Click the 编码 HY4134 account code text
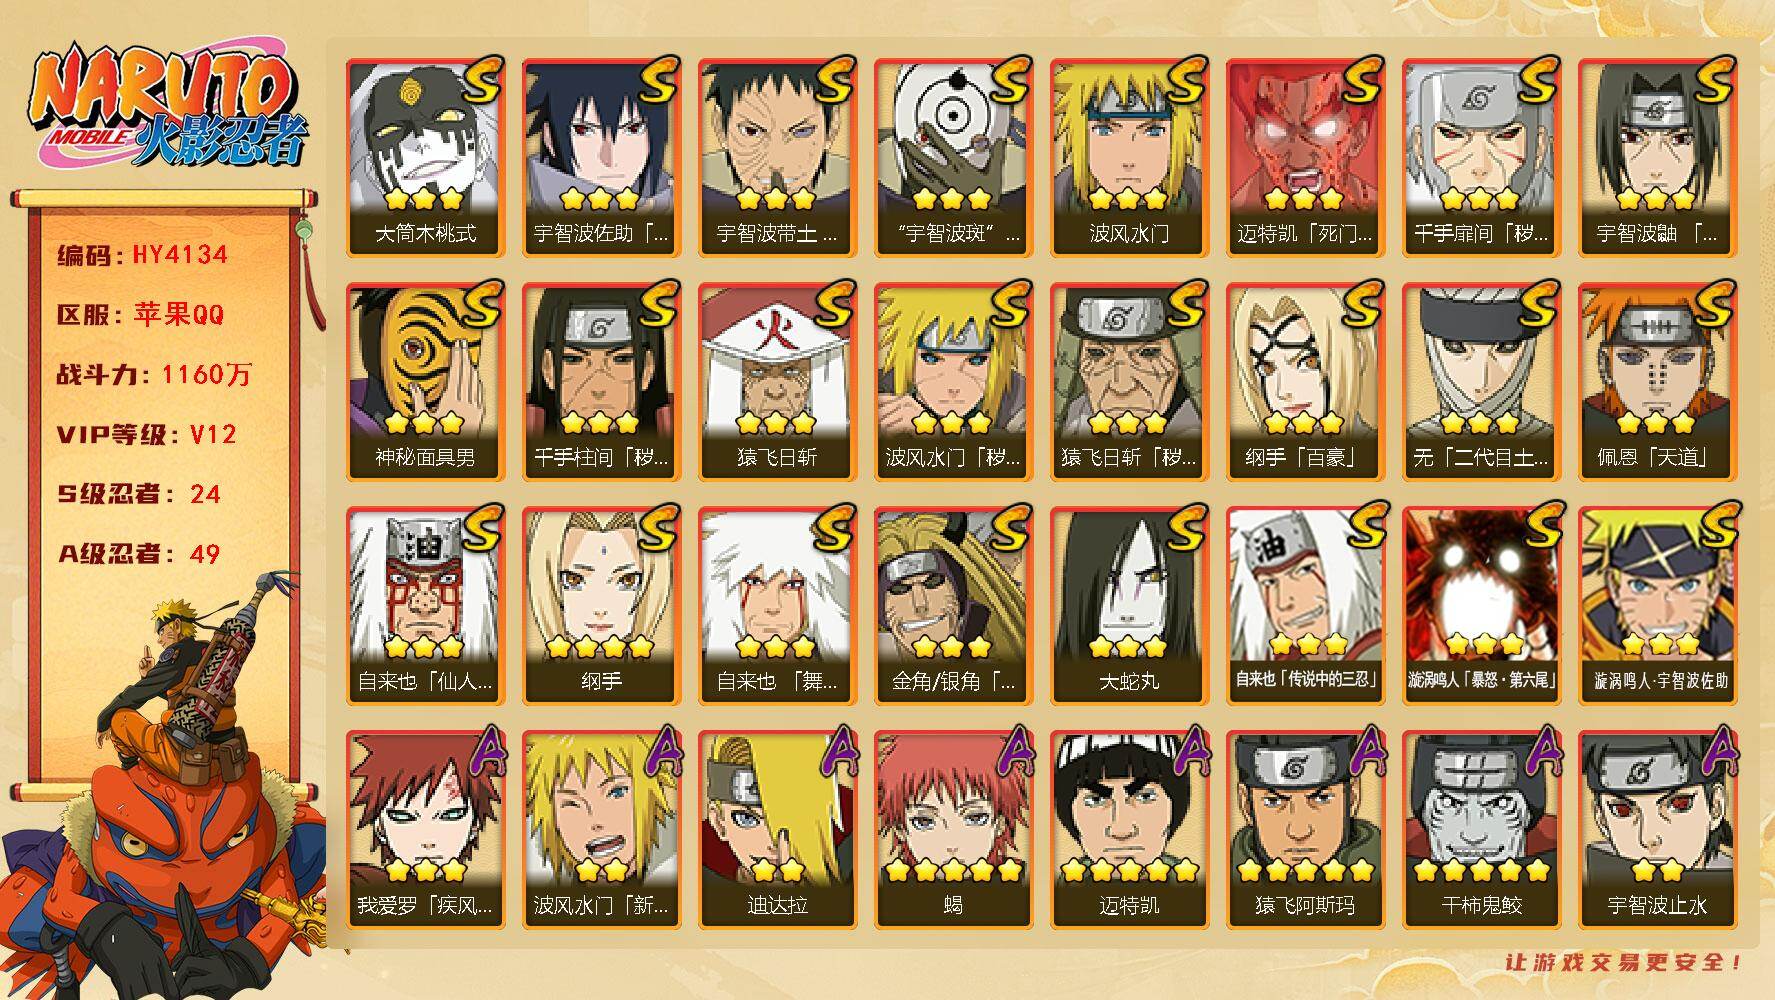The image size is (1775, 1000). [142, 255]
